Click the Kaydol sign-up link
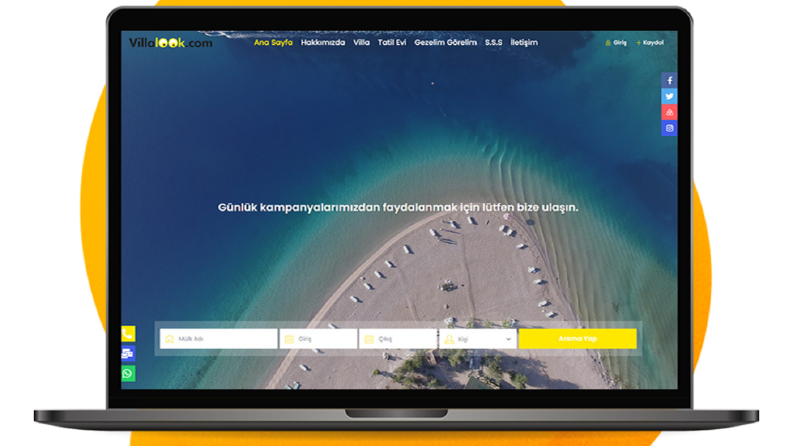 (x=650, y=42)
